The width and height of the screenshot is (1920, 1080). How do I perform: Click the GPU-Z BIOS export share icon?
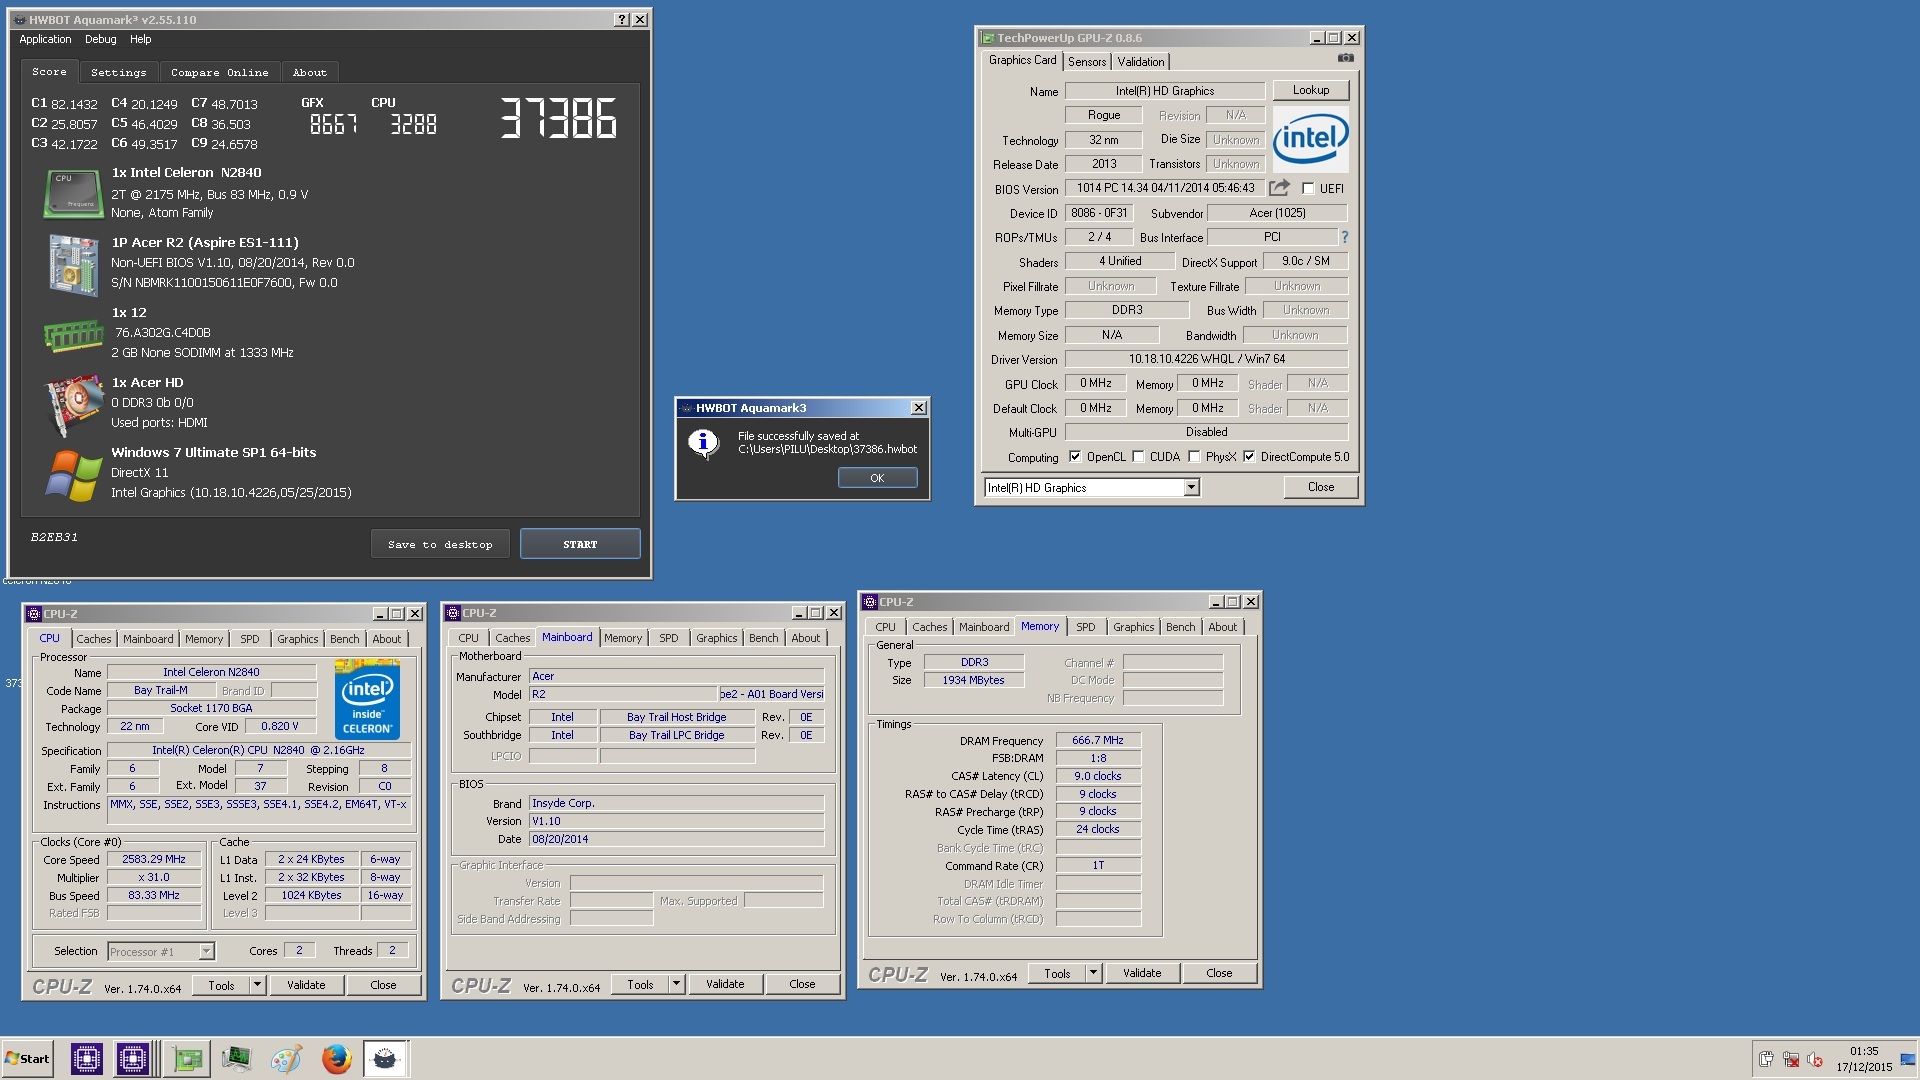[x=1279, y=187]
